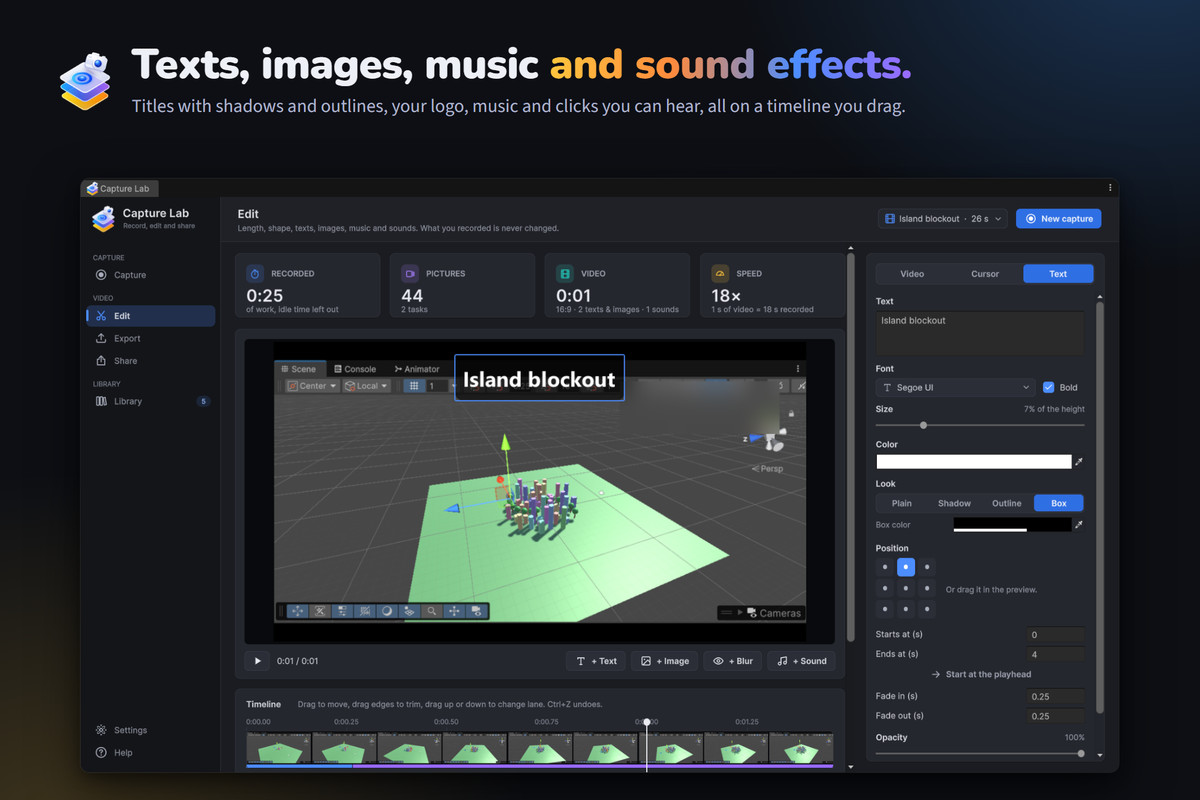1200x800 pixels.
Task: Set text position to the center dot
Action: pyautogui.click(x=906, y=588)
